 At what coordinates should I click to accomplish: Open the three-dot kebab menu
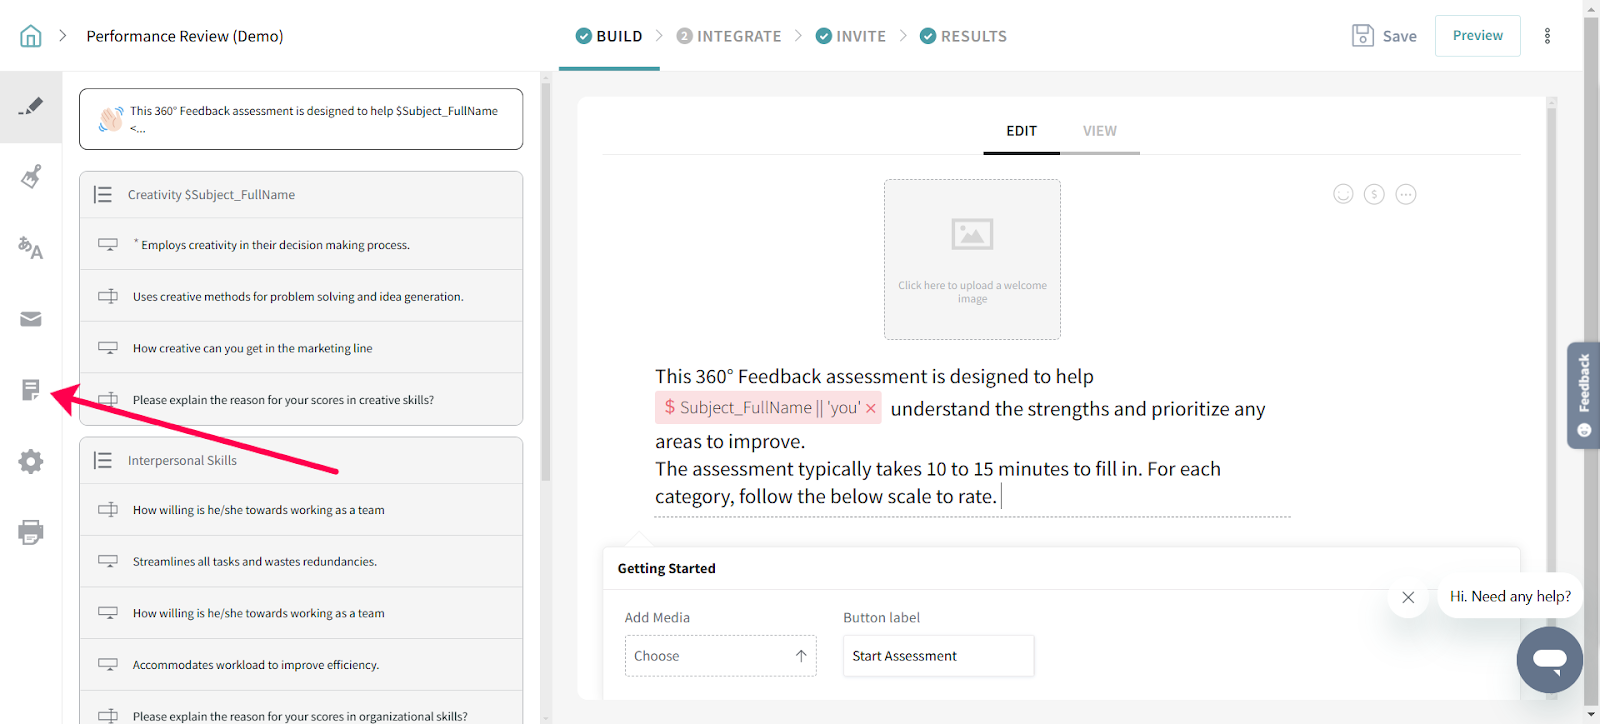[x=1547, y=36]
